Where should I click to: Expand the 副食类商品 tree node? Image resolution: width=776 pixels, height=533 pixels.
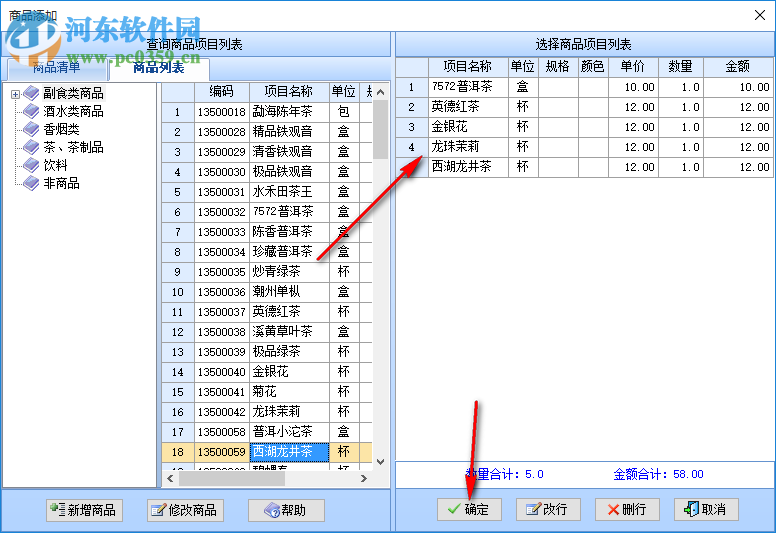15,94
